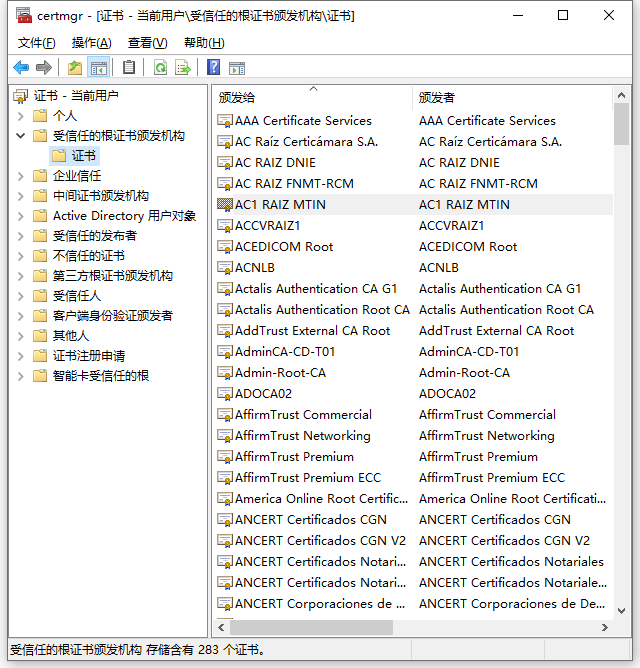
Task: Click the Export List toolbar icon
Action: (x=183, y=67)
